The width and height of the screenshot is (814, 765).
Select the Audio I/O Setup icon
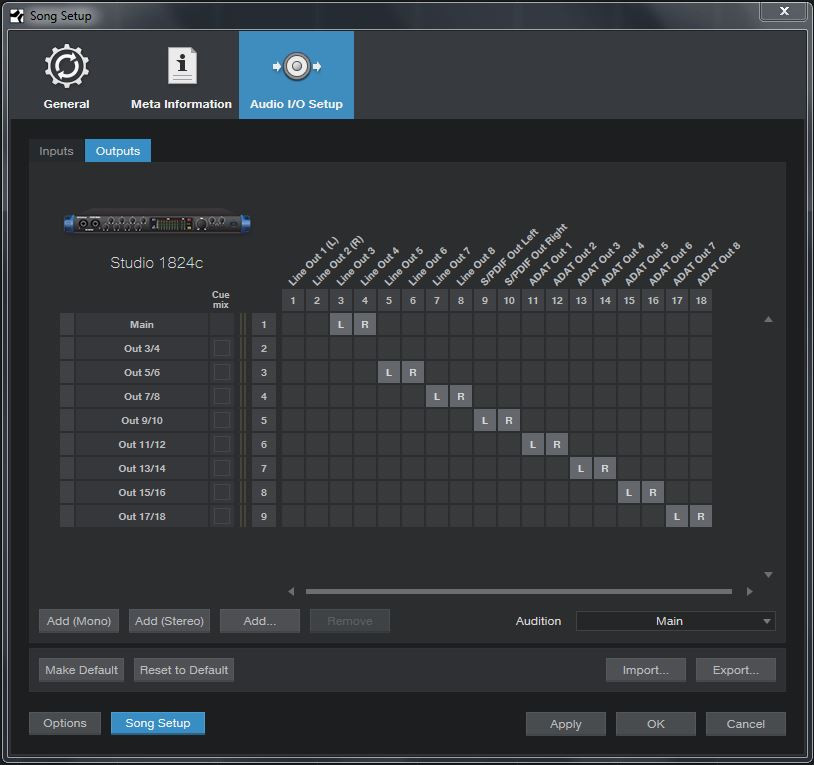click(296, 67)
